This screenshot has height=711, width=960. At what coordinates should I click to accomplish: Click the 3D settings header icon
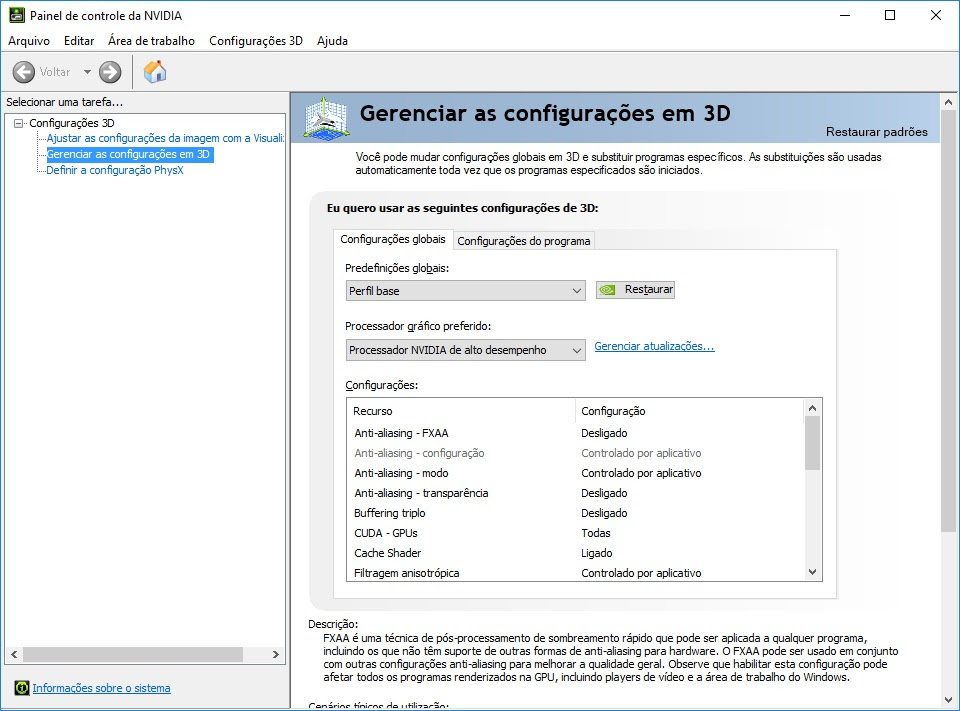326,118
